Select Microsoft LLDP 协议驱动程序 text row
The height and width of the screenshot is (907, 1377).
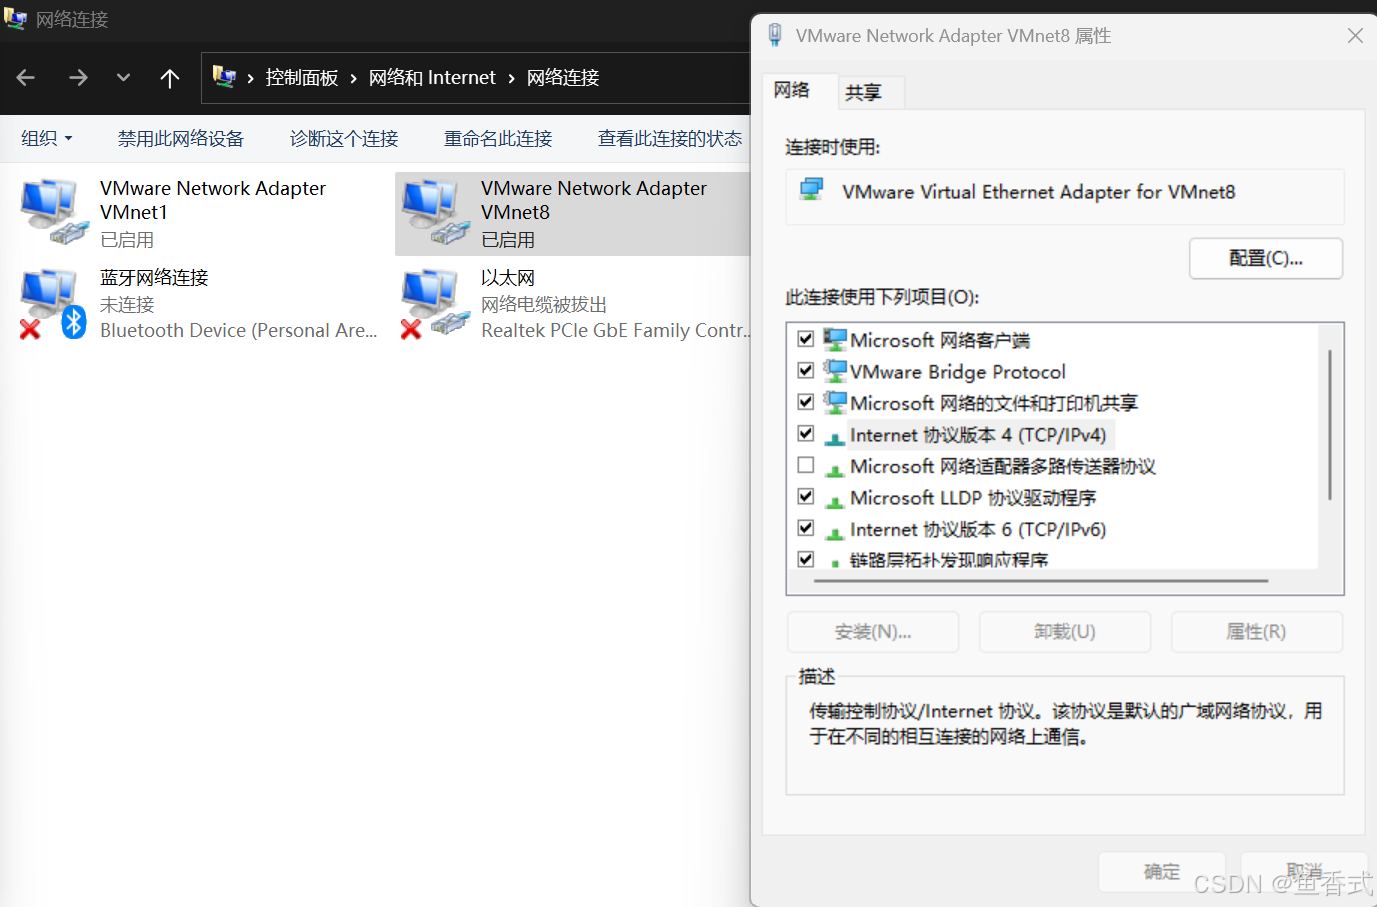pos(973,498)
